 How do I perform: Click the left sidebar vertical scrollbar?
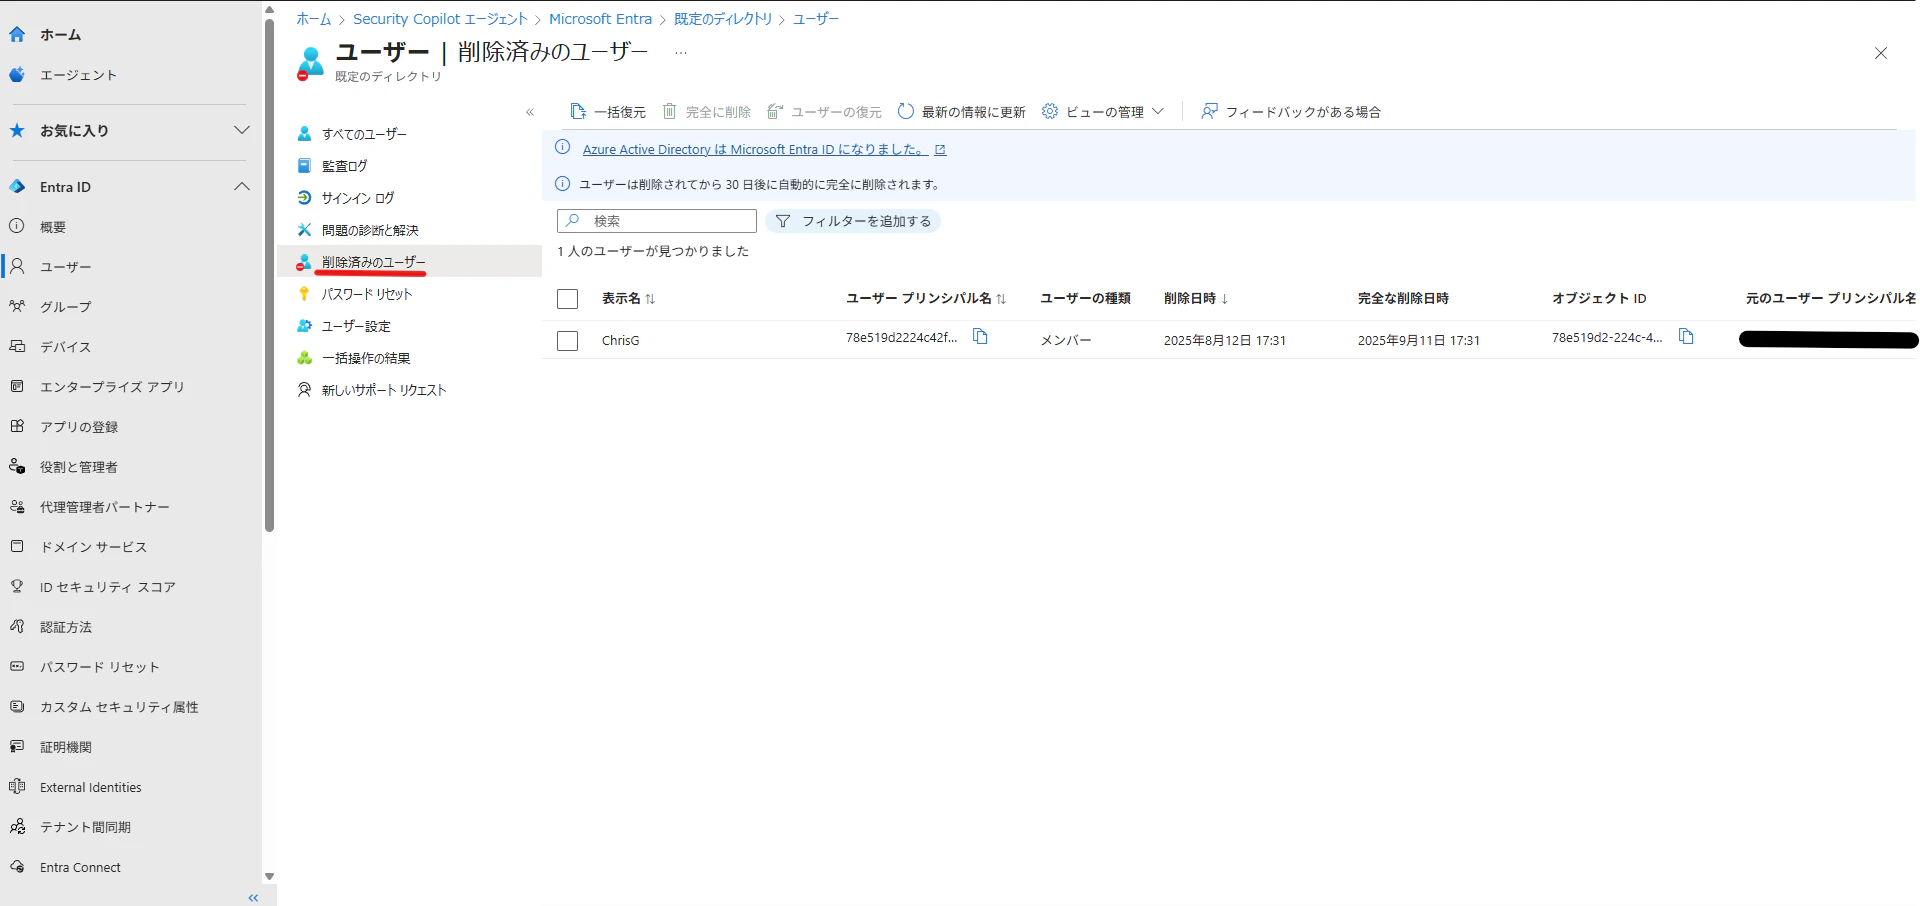point(269,275)
